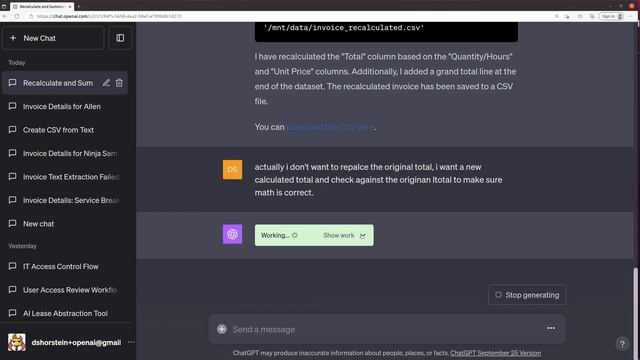Open Invoice Details: Service Break chat
640x360 pixels.
[x=64, y=200]
